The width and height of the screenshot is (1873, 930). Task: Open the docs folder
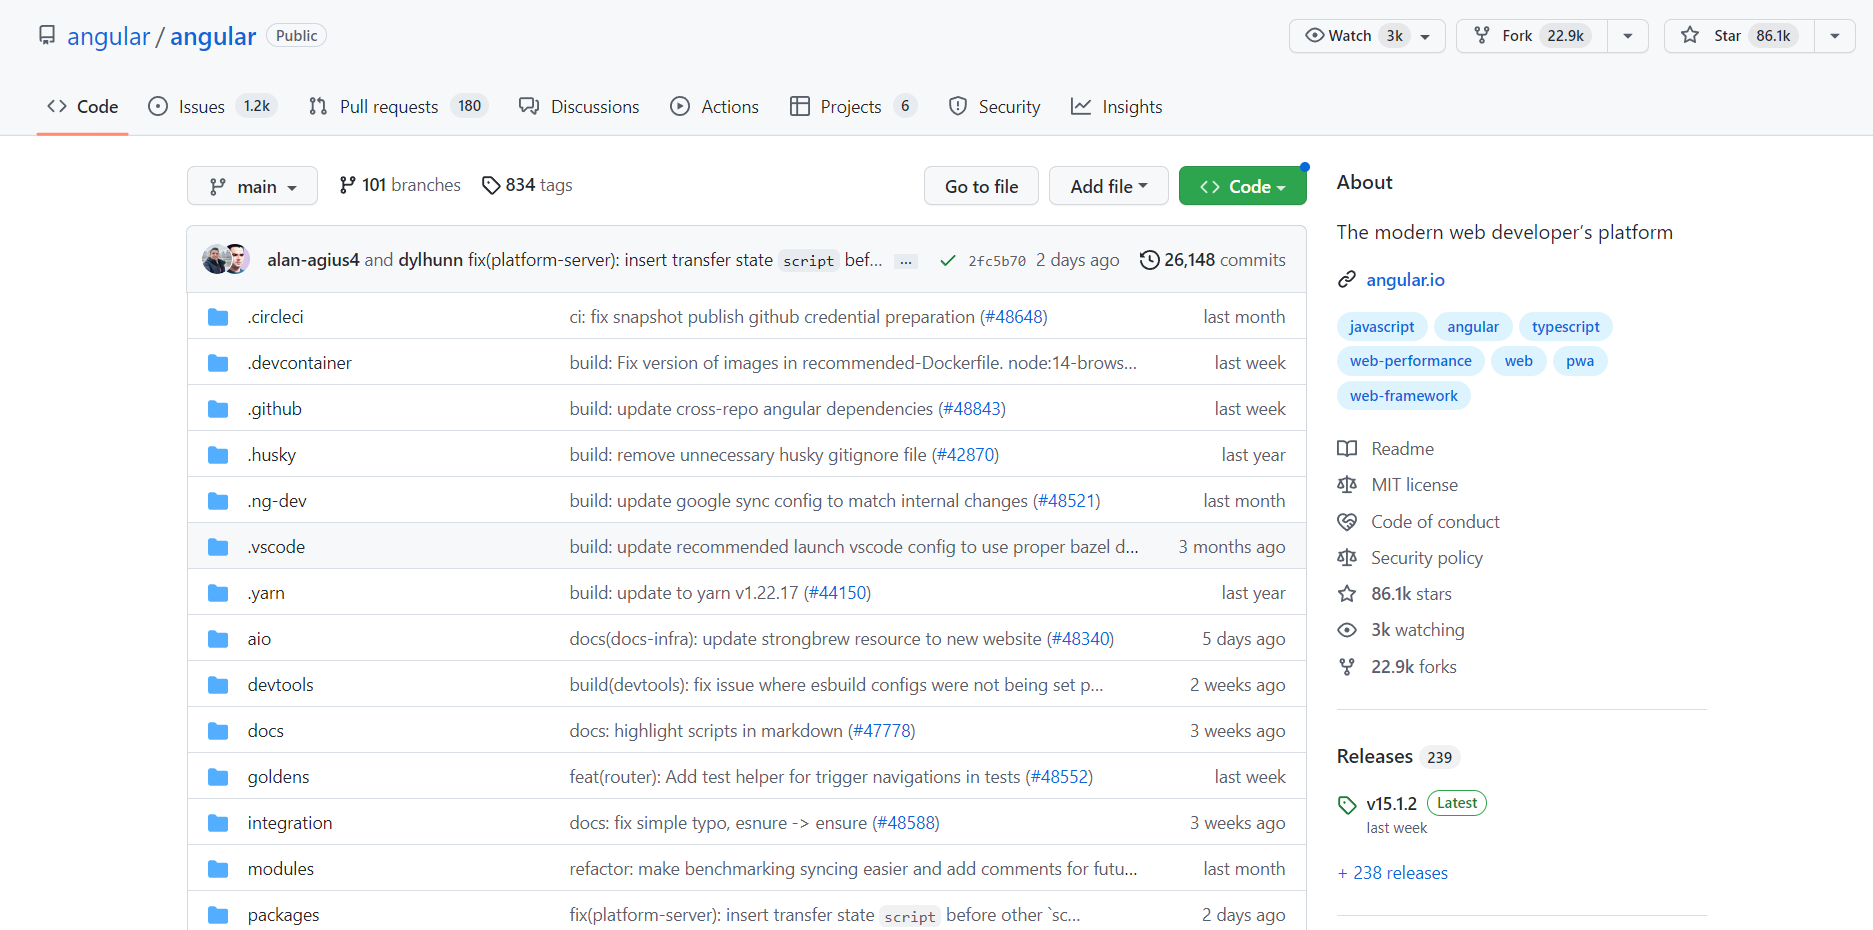[x=266, y=731]
